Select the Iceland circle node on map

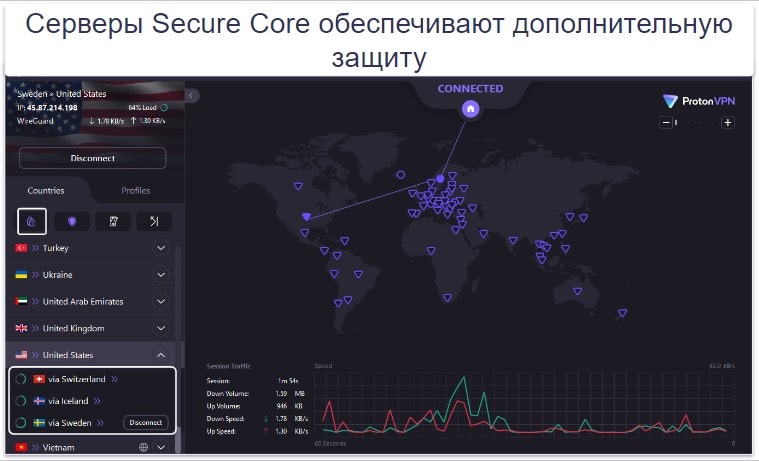click(400, 175)
